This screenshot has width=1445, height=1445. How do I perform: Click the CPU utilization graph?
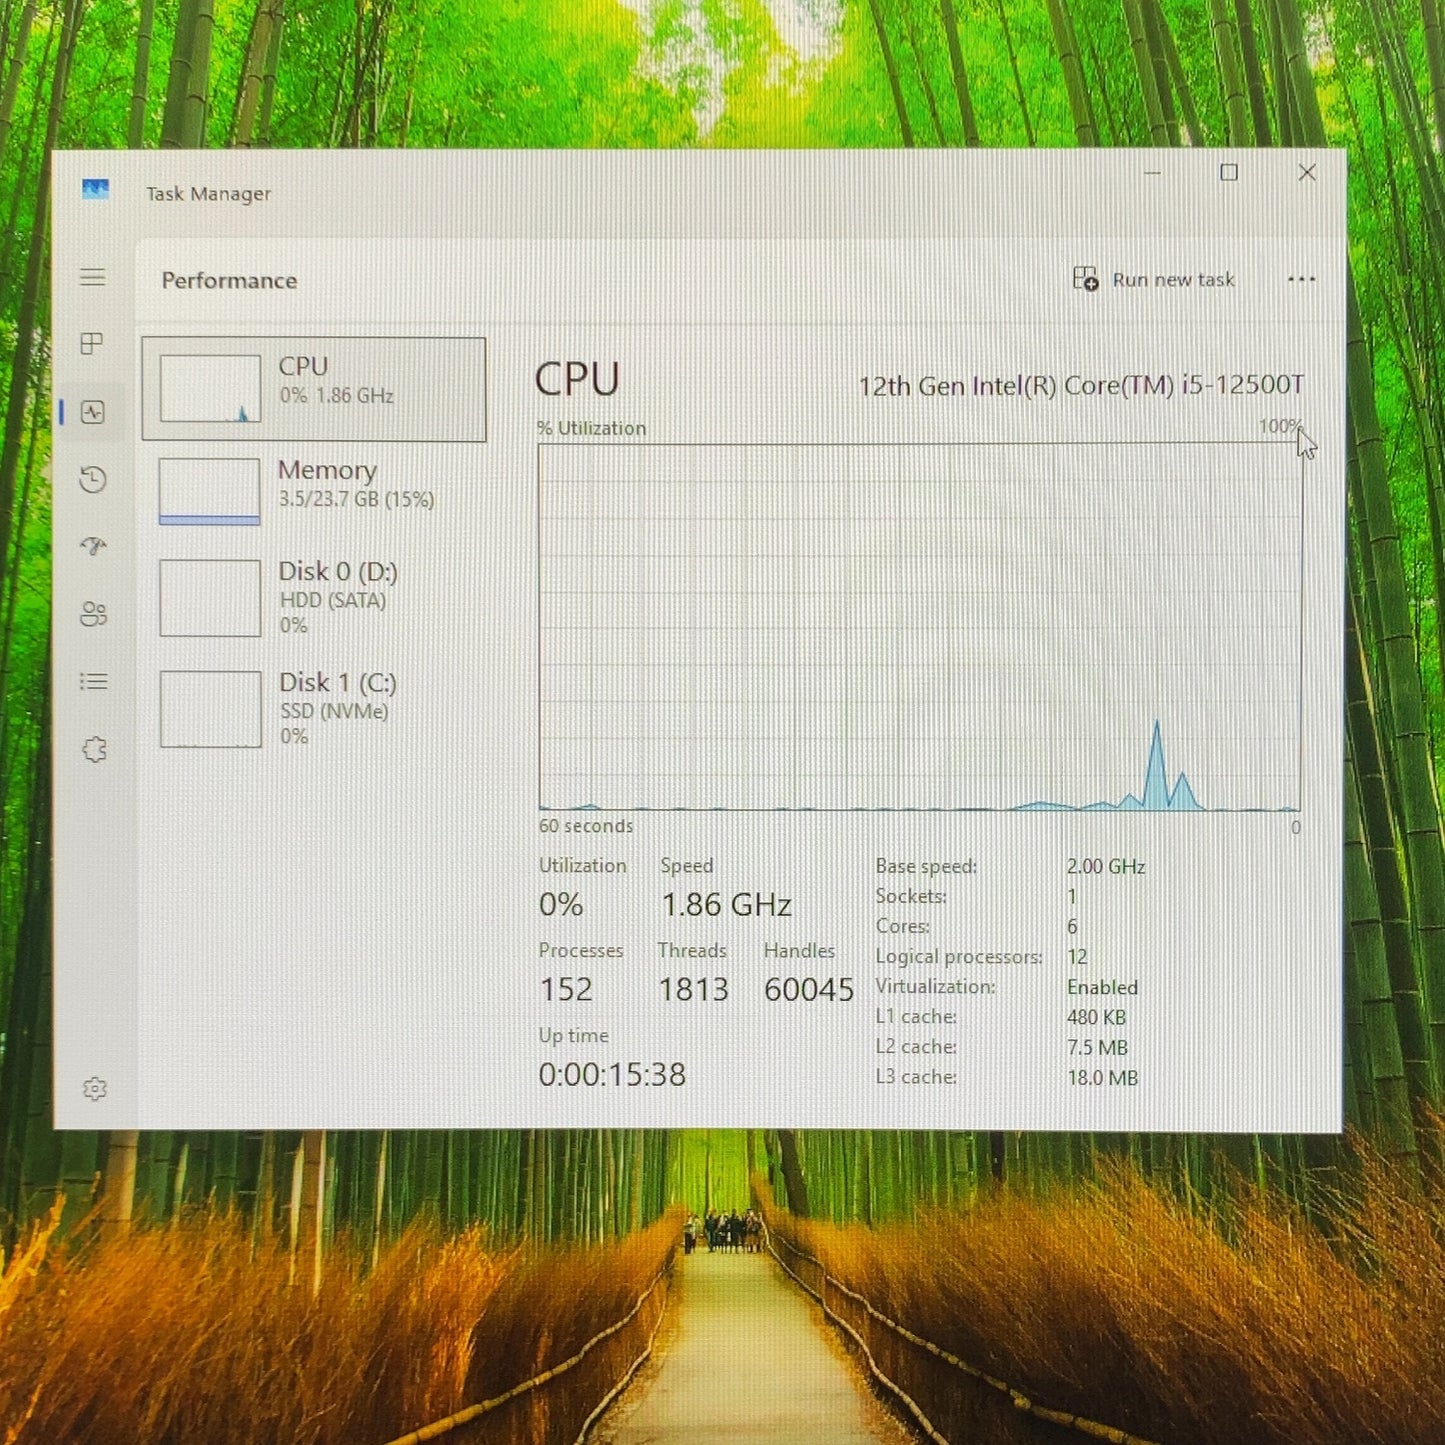[x=920, y=627]
